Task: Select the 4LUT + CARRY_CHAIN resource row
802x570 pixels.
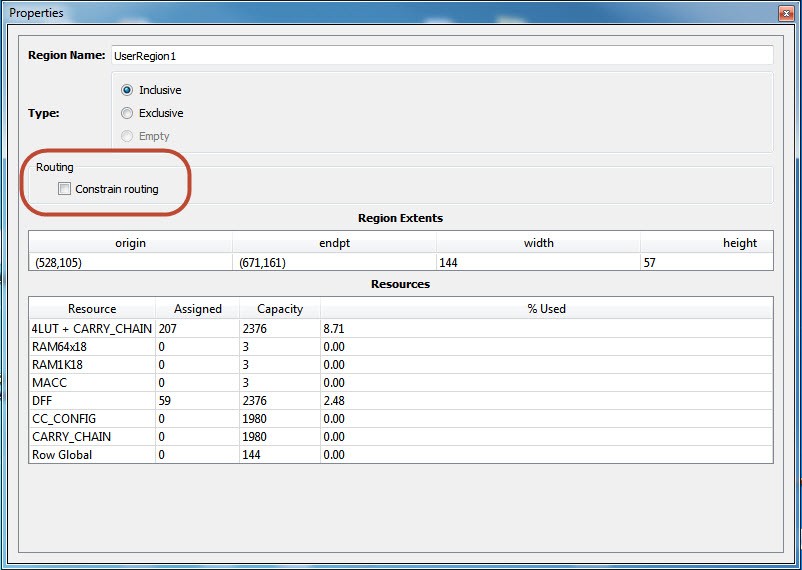Action: click(x=92, y=328)
